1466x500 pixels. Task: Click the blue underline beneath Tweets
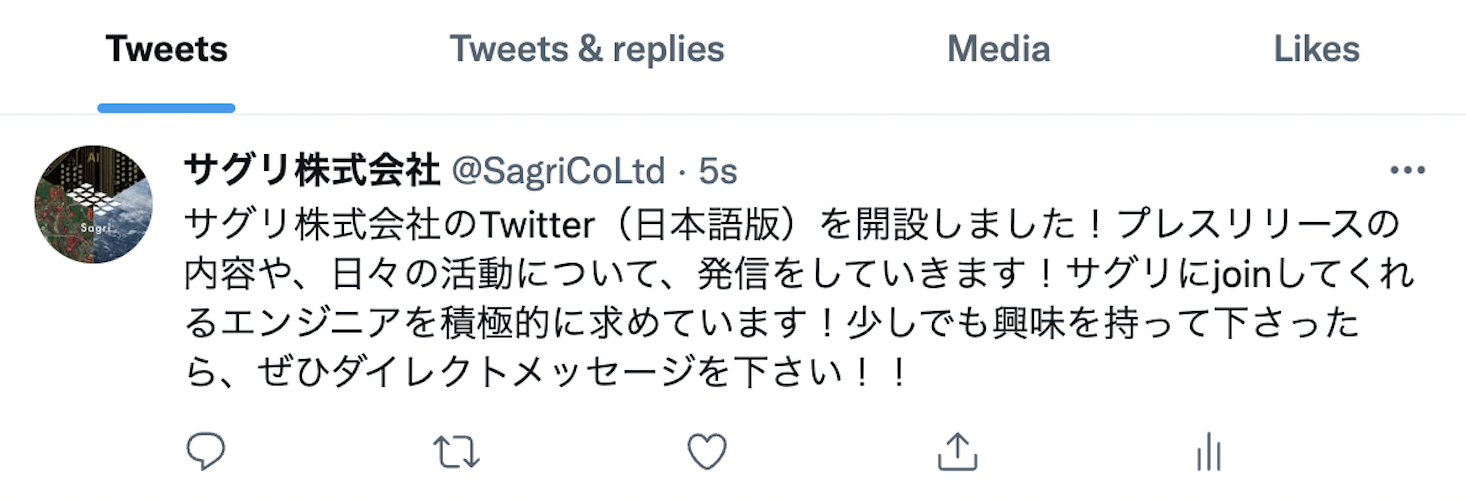[x=167, y=108]
